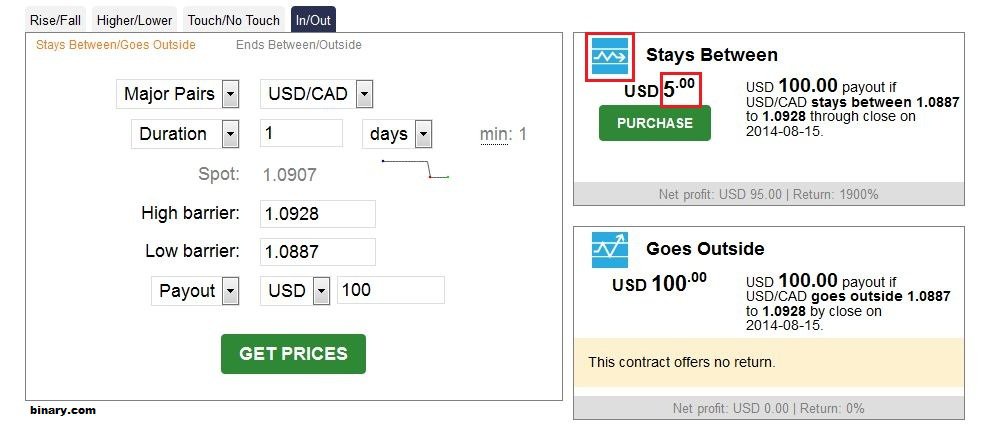
Task: Click the High barrier input field
Action: (318, 214)
